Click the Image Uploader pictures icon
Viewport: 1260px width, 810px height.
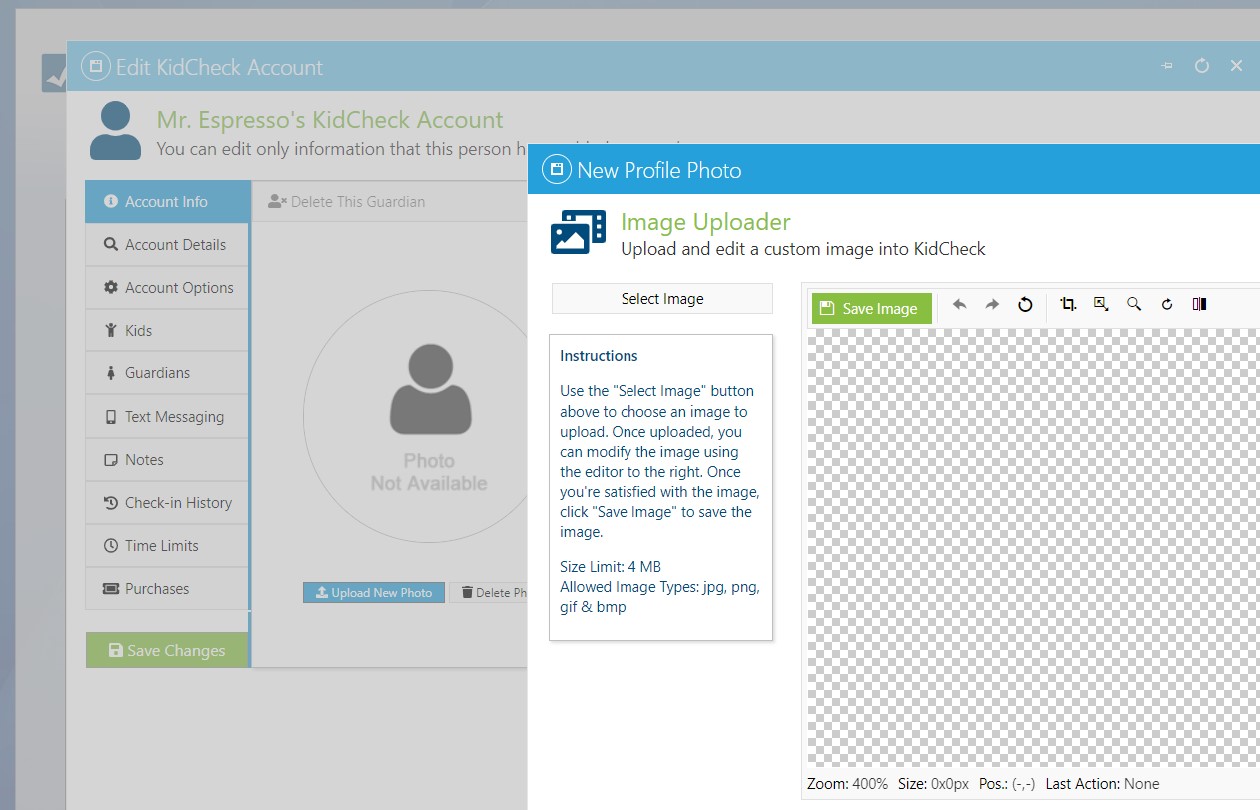tap(578, 232)
